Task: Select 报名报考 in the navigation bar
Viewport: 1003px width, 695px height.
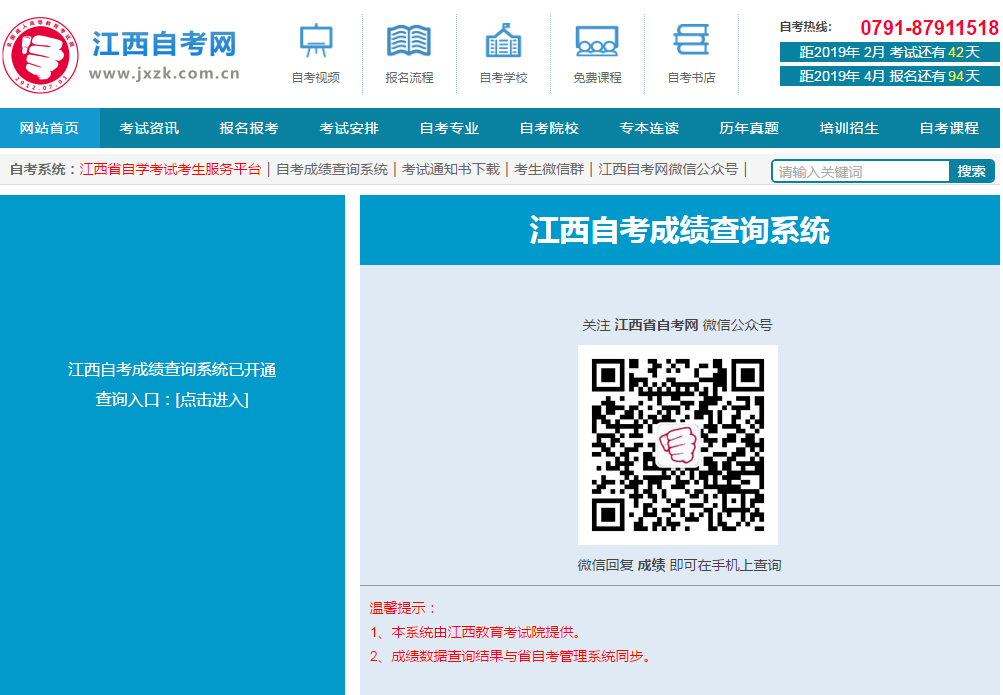Action: coord(249,128)
